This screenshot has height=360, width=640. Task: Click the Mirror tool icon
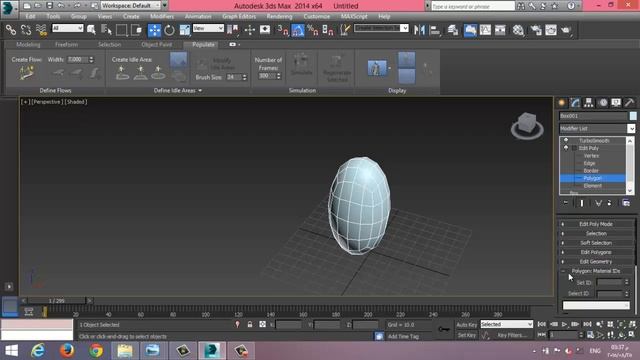(x=419, y=30)
